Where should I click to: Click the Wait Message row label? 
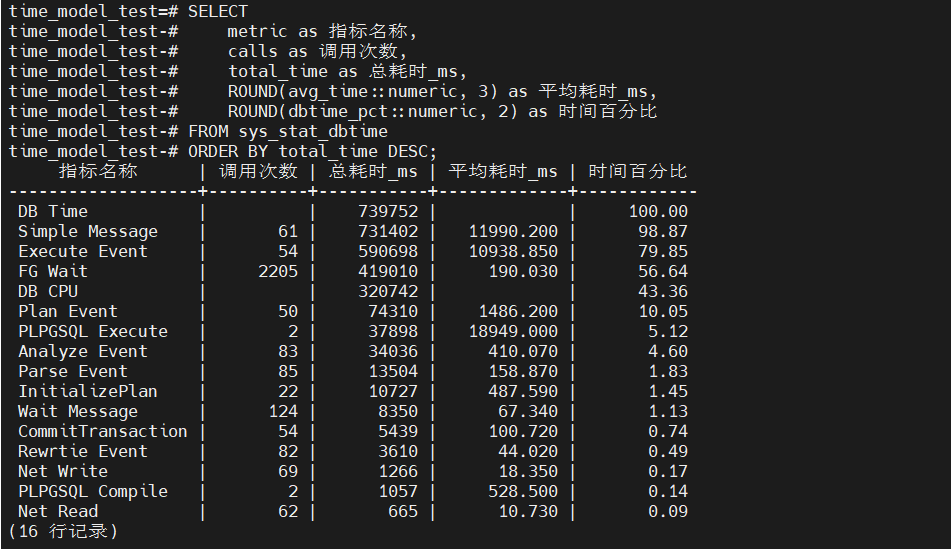77,411
